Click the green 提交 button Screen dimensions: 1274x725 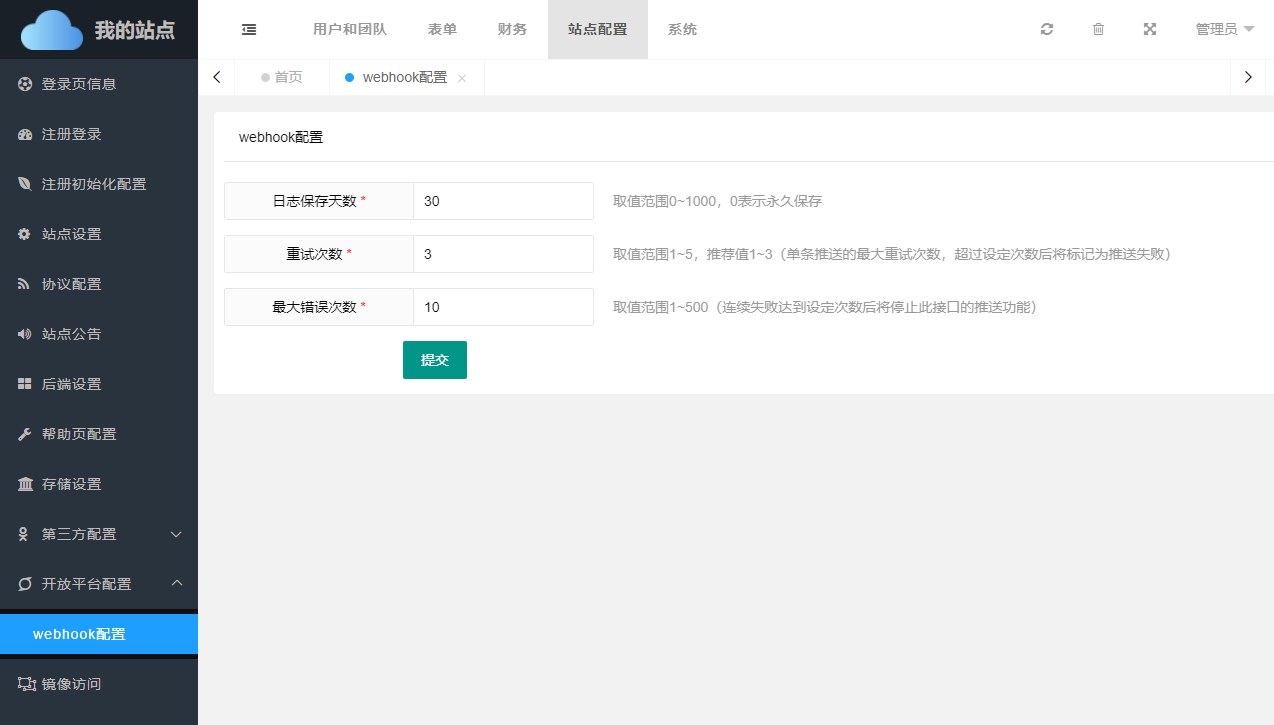click(435, 360)
